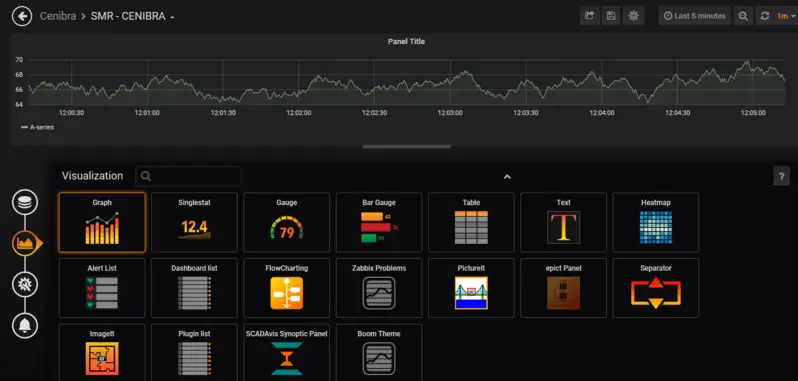Click the 70 value on the Y axis

click(19, 60)
